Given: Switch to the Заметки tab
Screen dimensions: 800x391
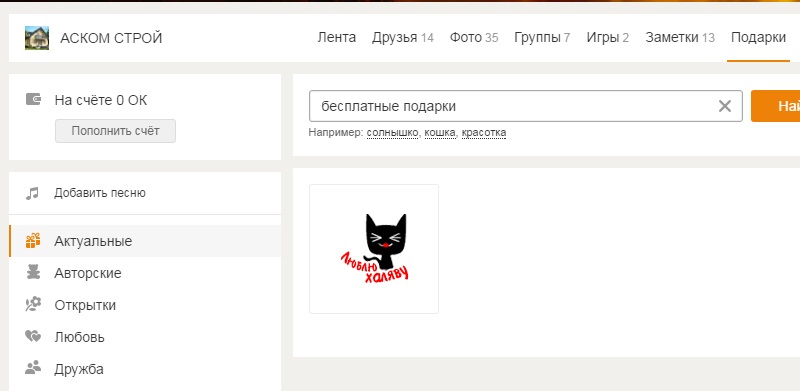Looking at the screenshot, I should click(x=680, y=38).
